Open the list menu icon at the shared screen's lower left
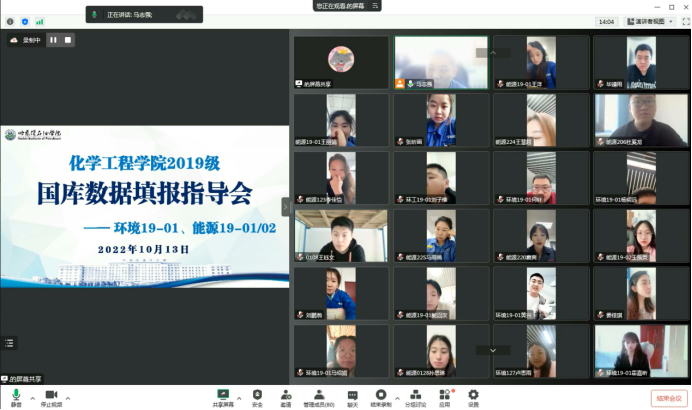This screenshot has width=692, height=410. 9,343
